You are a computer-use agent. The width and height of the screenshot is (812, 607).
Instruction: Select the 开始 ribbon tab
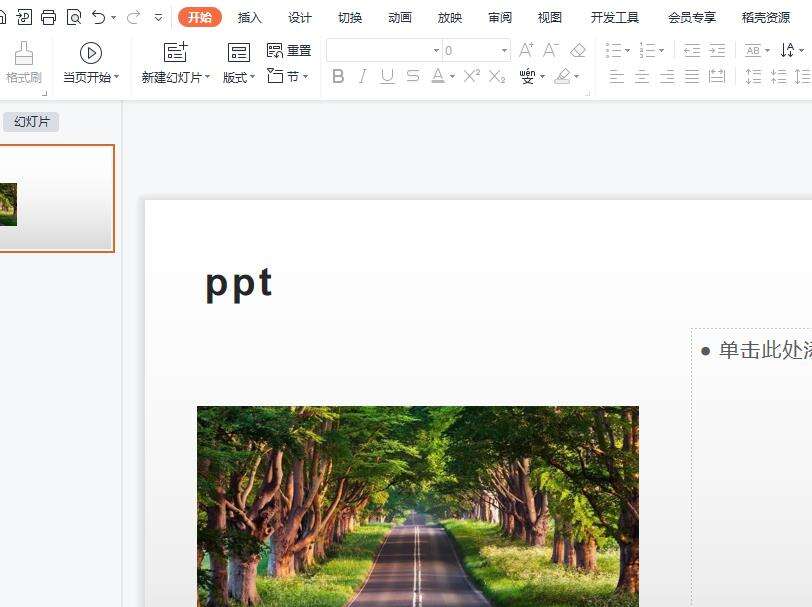click(199, 18)
